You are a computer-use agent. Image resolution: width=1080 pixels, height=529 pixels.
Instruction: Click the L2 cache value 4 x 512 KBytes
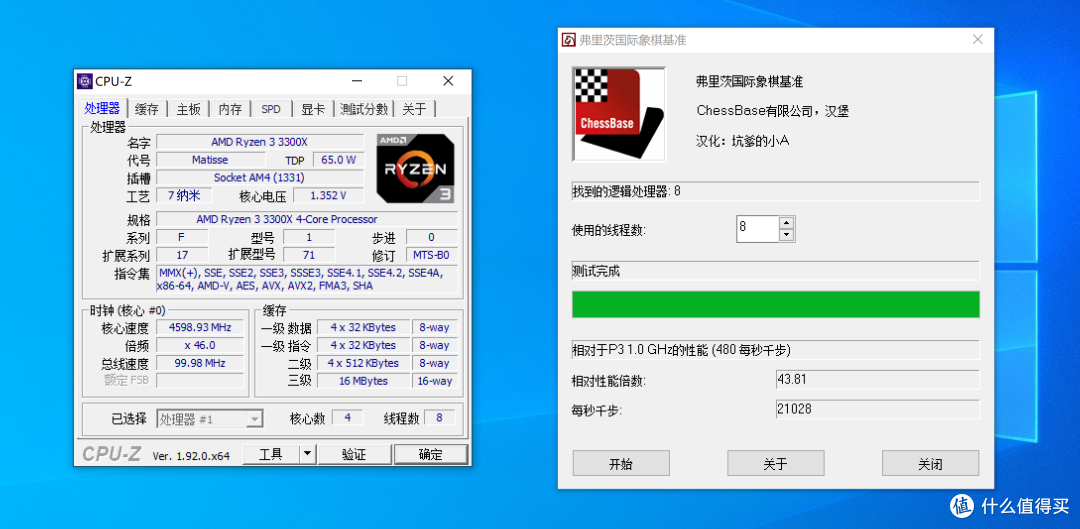[363, 363]
